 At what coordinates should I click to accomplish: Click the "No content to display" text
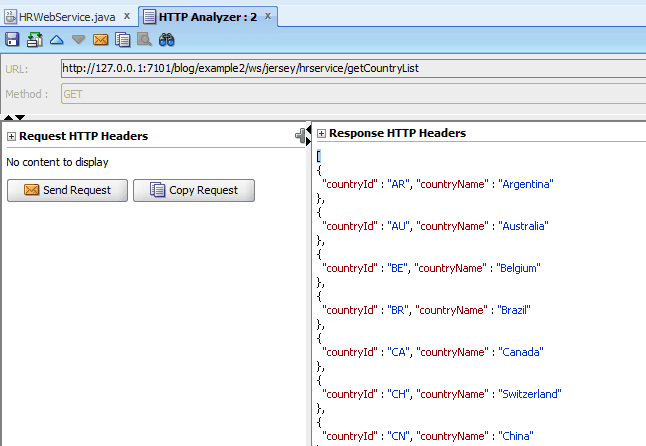(x=57, y=162)
